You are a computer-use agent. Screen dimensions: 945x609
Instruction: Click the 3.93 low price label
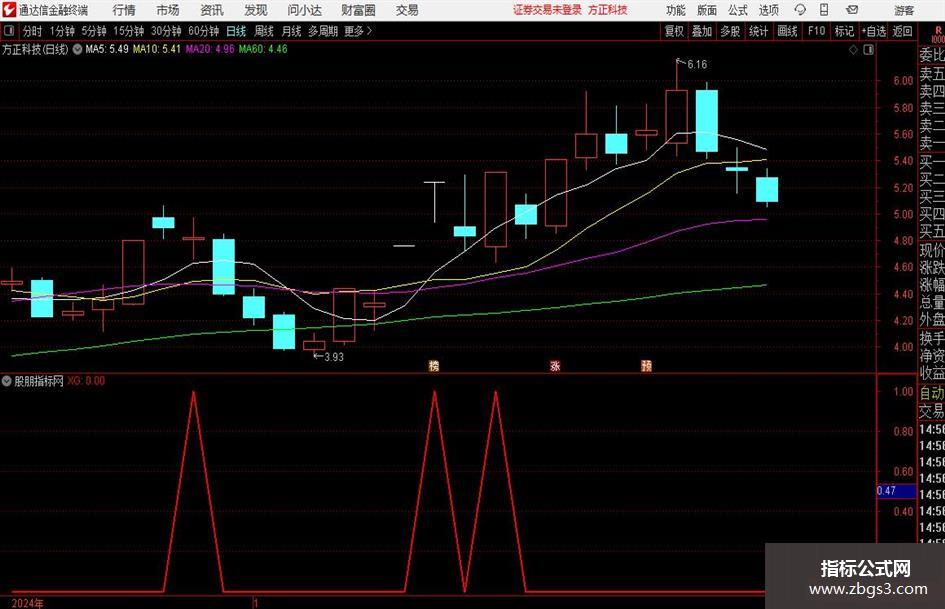334,357
